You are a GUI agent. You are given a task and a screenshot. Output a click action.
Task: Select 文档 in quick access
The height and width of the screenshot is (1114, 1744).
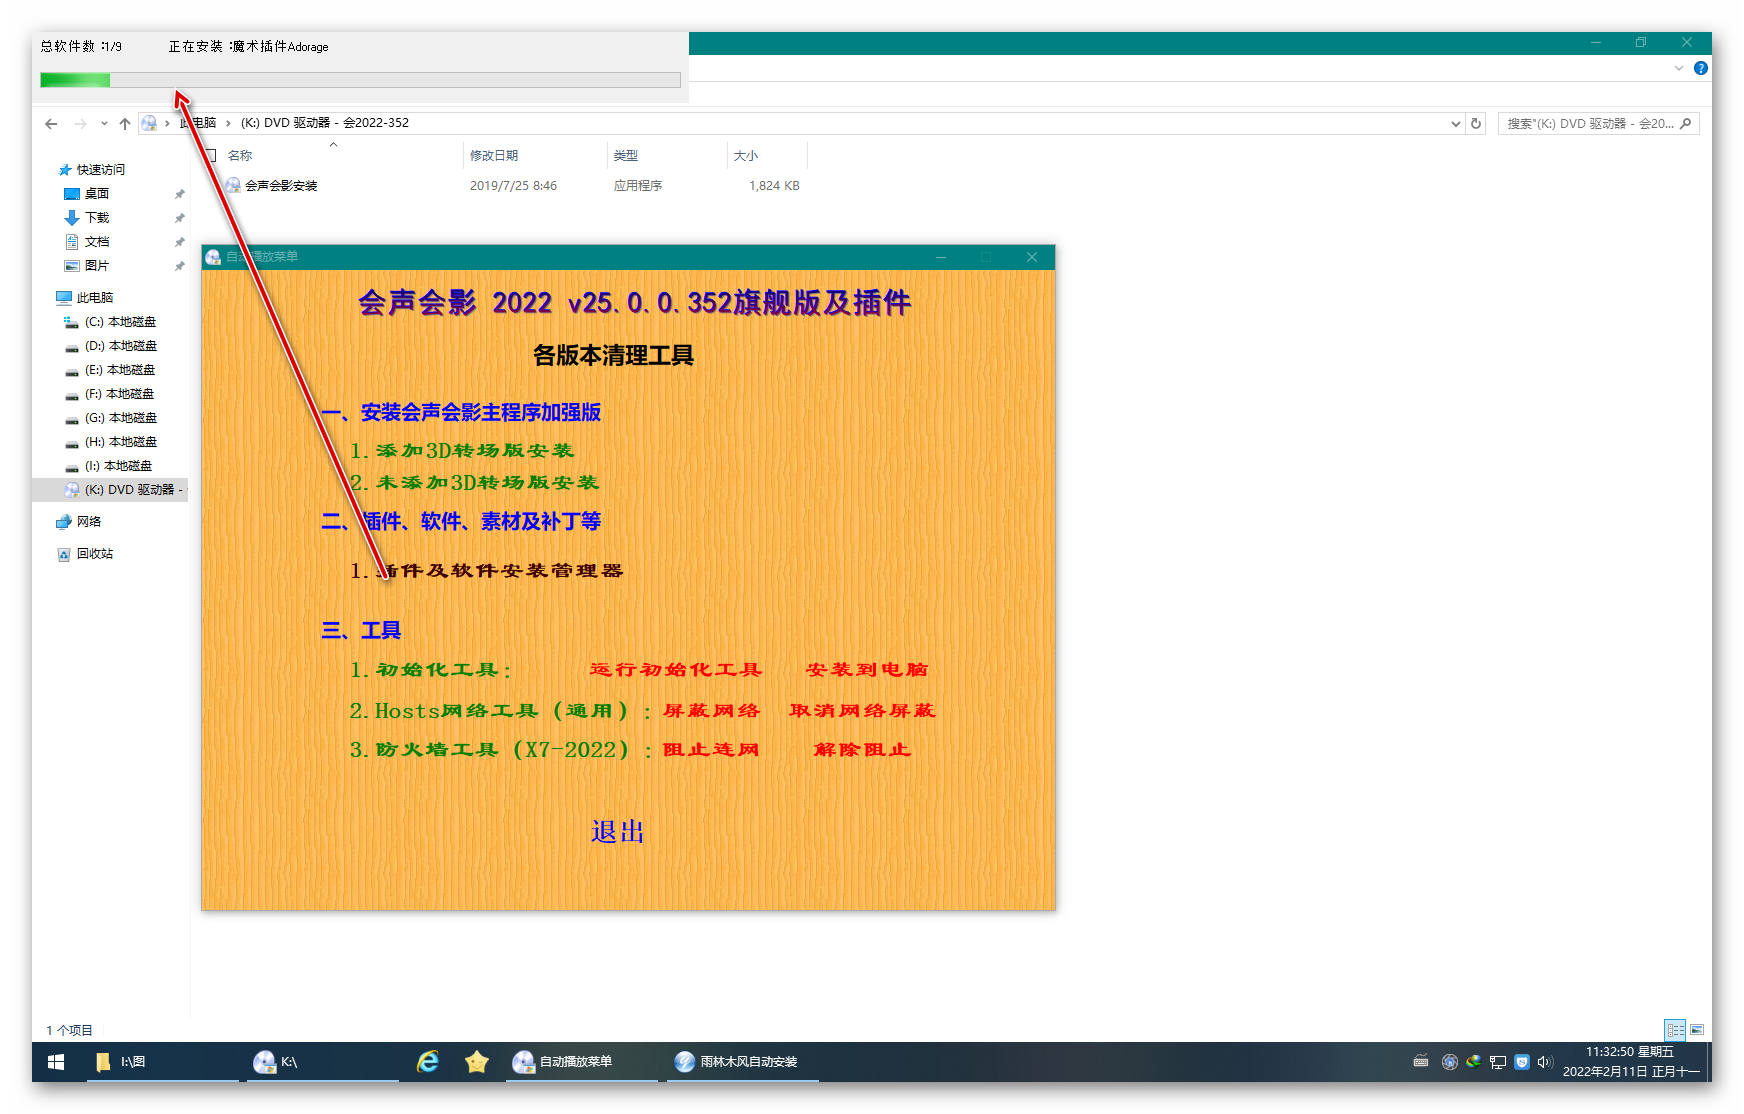(97, 242)
